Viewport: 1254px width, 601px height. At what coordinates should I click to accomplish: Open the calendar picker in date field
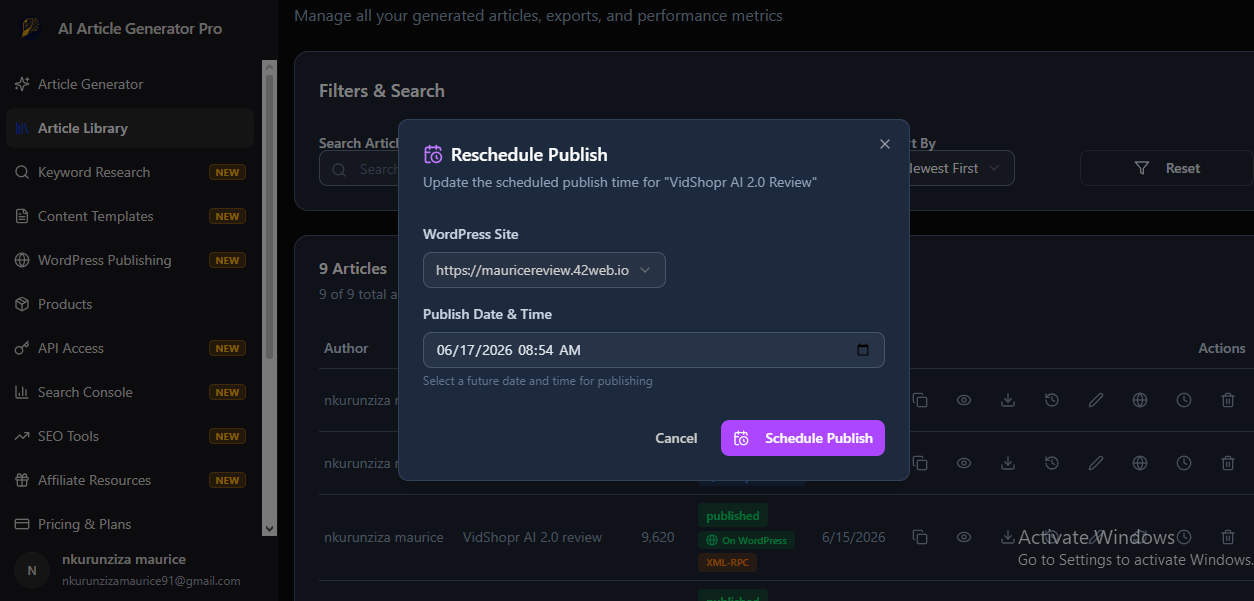coord(863,350)
